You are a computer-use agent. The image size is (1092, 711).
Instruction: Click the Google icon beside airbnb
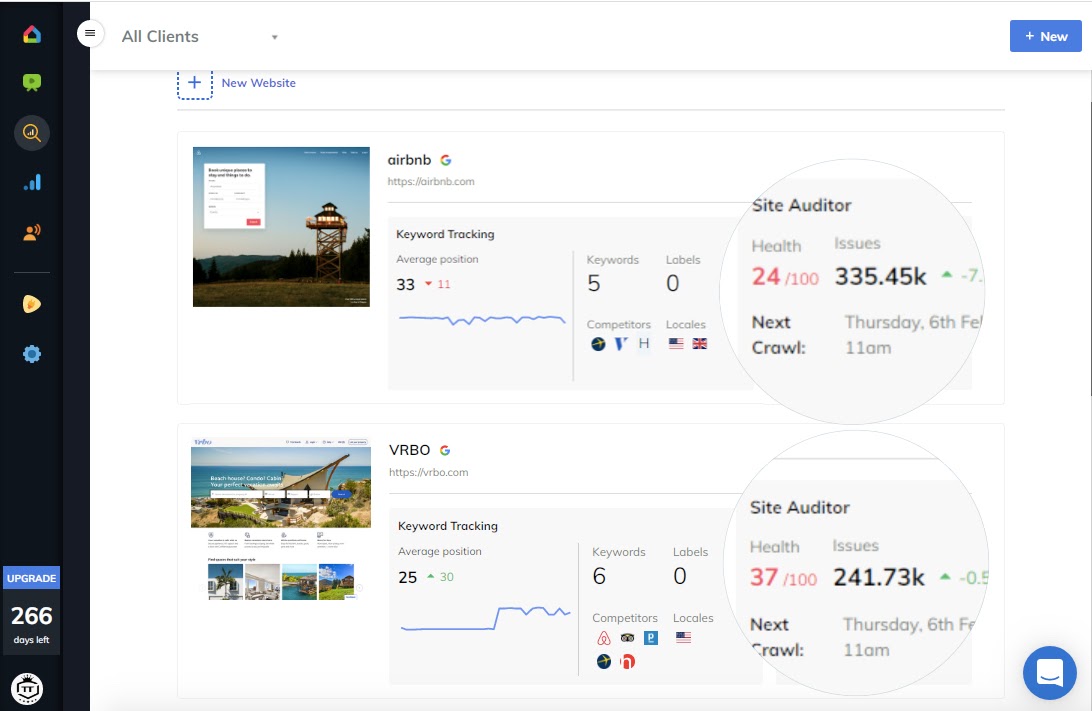[x=446, y=160]
